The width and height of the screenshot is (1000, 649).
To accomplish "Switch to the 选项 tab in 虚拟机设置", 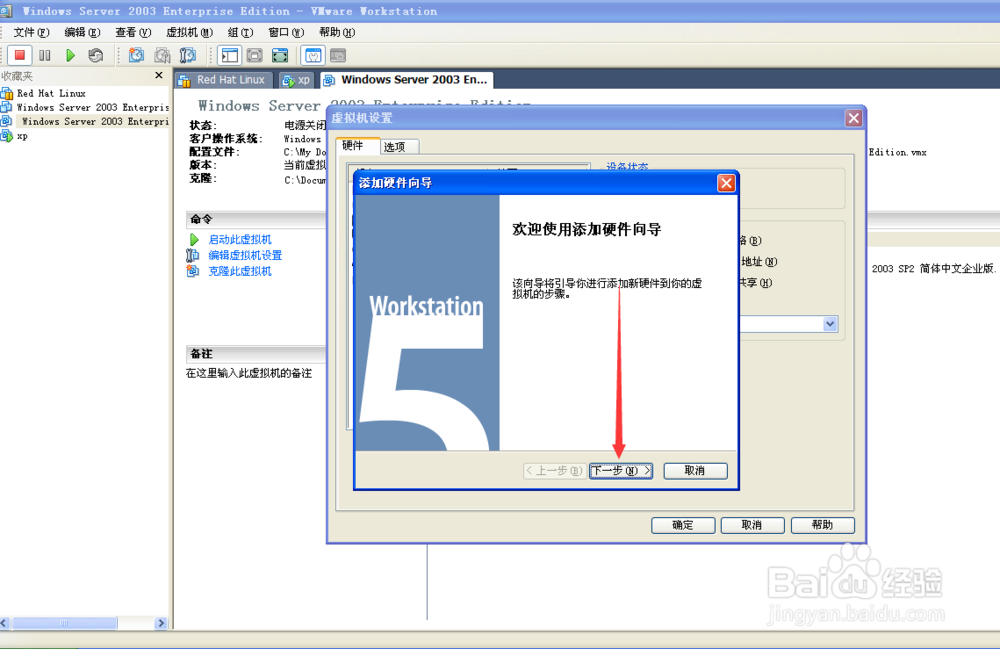I will pos(399,147).
